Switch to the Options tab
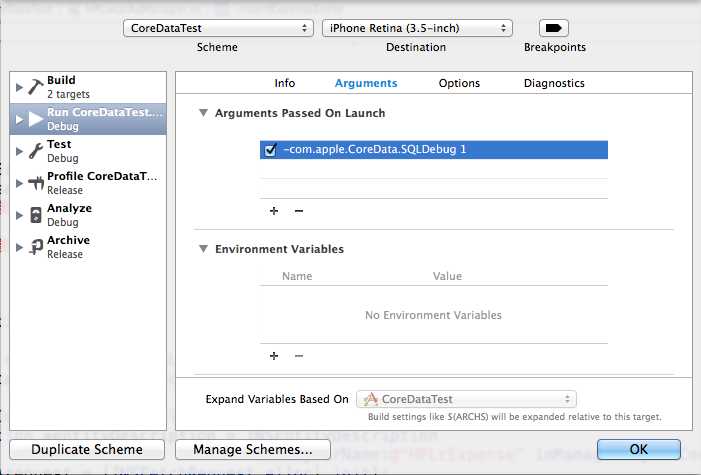The height and width of the screenshot is (475, 701). coord(459,83)
